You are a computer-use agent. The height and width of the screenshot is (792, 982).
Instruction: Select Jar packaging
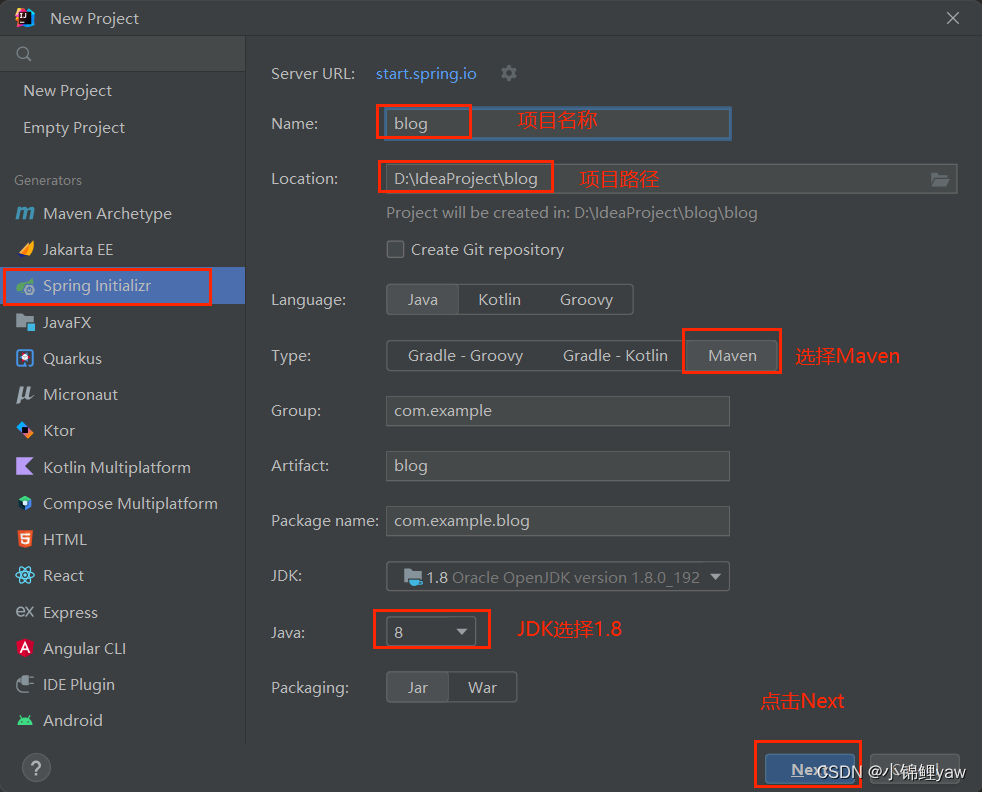click(418, 687)
